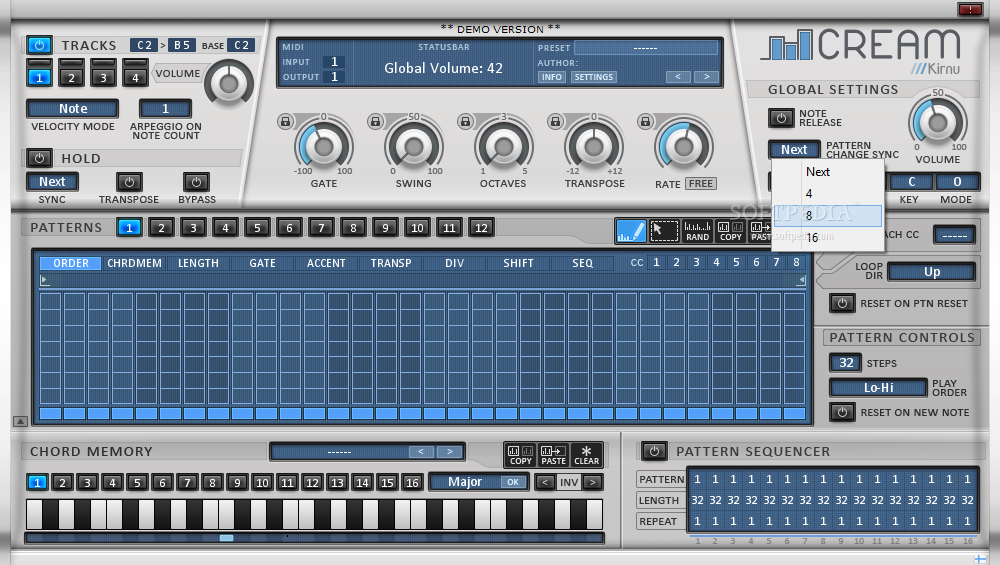
Task: Click the INV inversion button
Action: coord(569,482)
